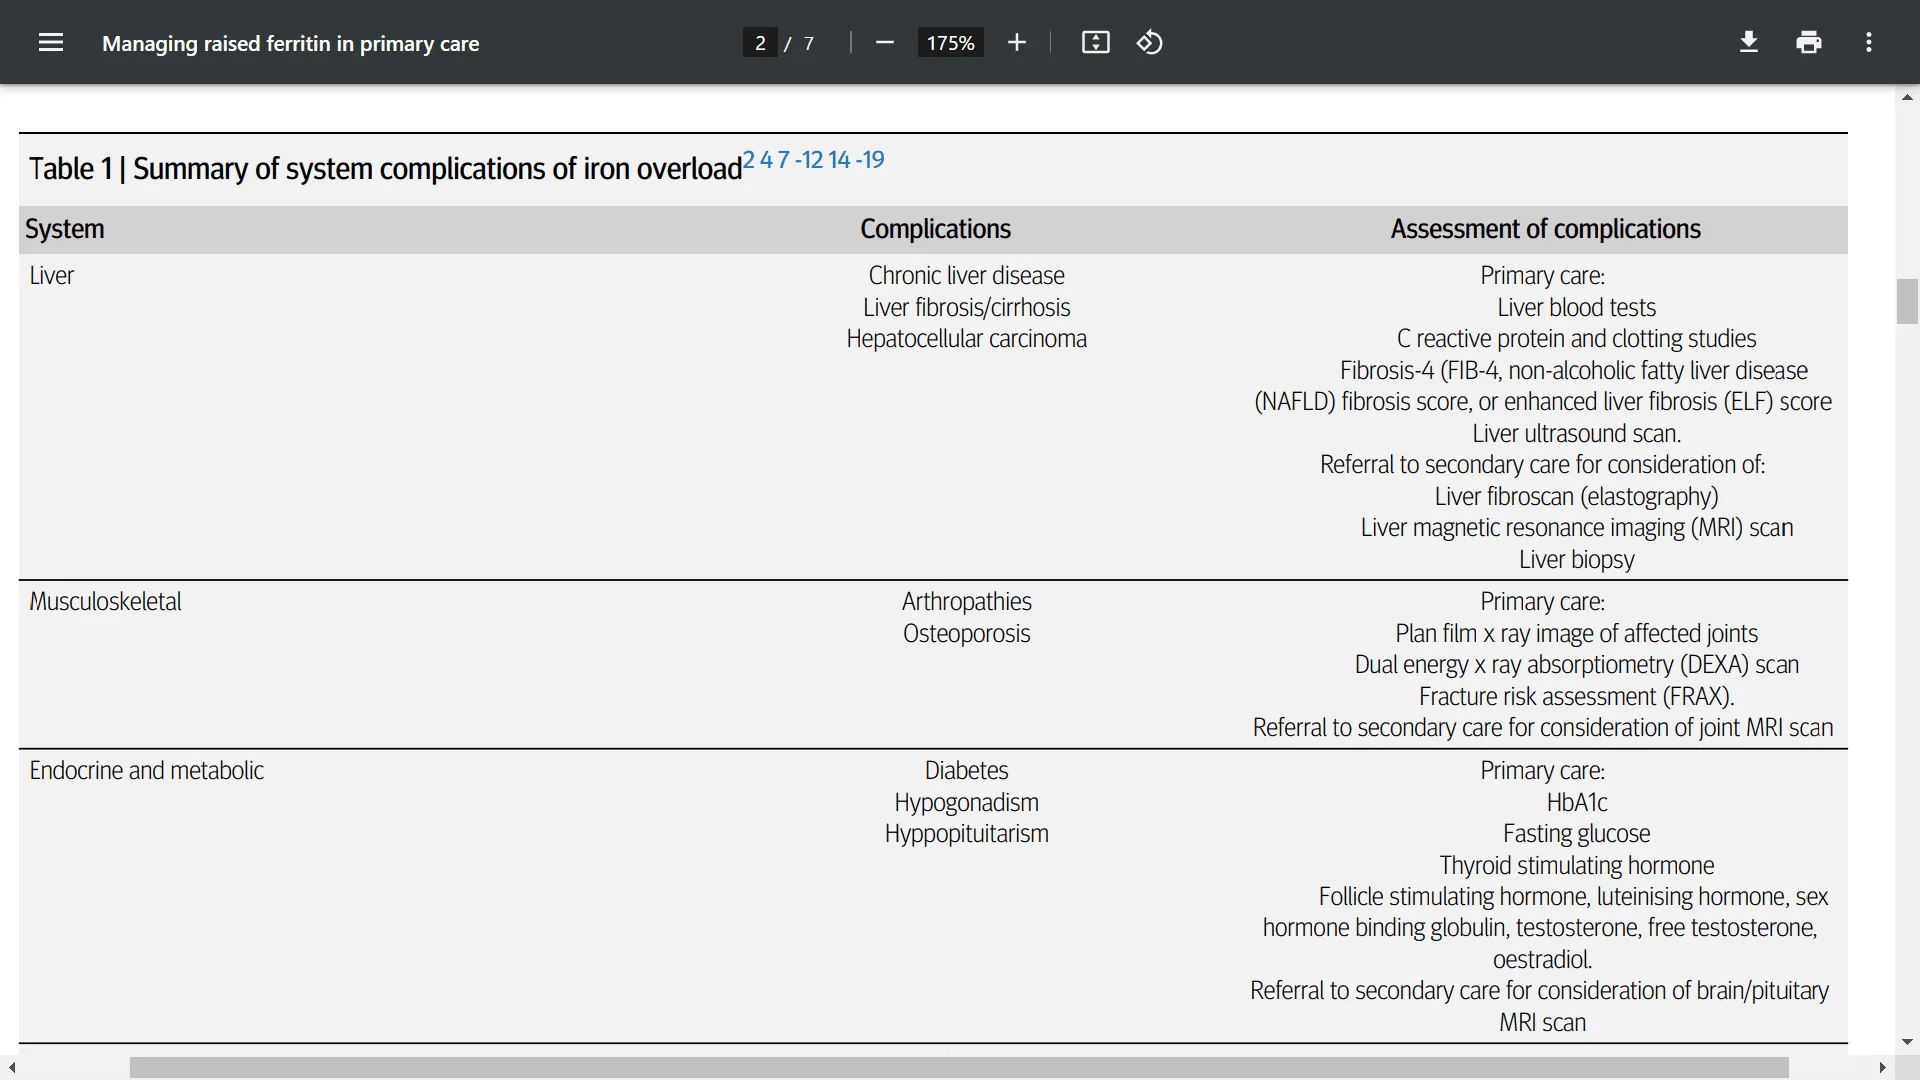The height and width of the screenshot is (1080, 1920).
Task: Click 'Arthropathies' text
Action: pos(966,601)
